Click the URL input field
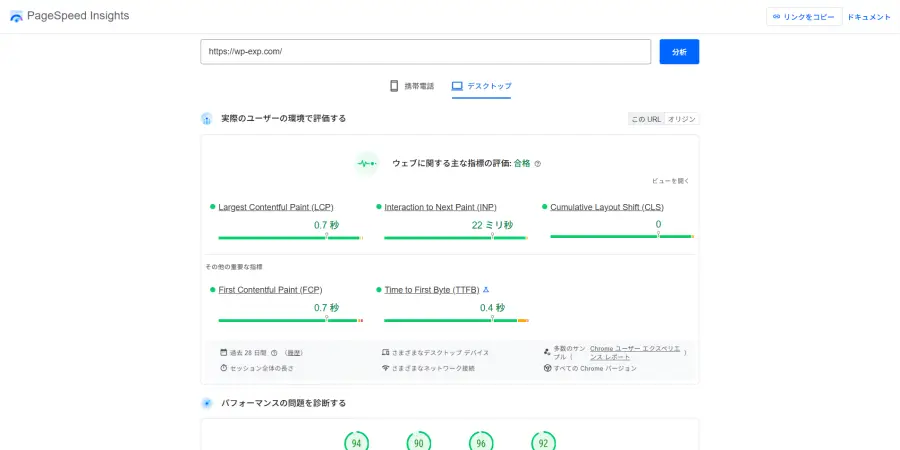 pos(426,52)
